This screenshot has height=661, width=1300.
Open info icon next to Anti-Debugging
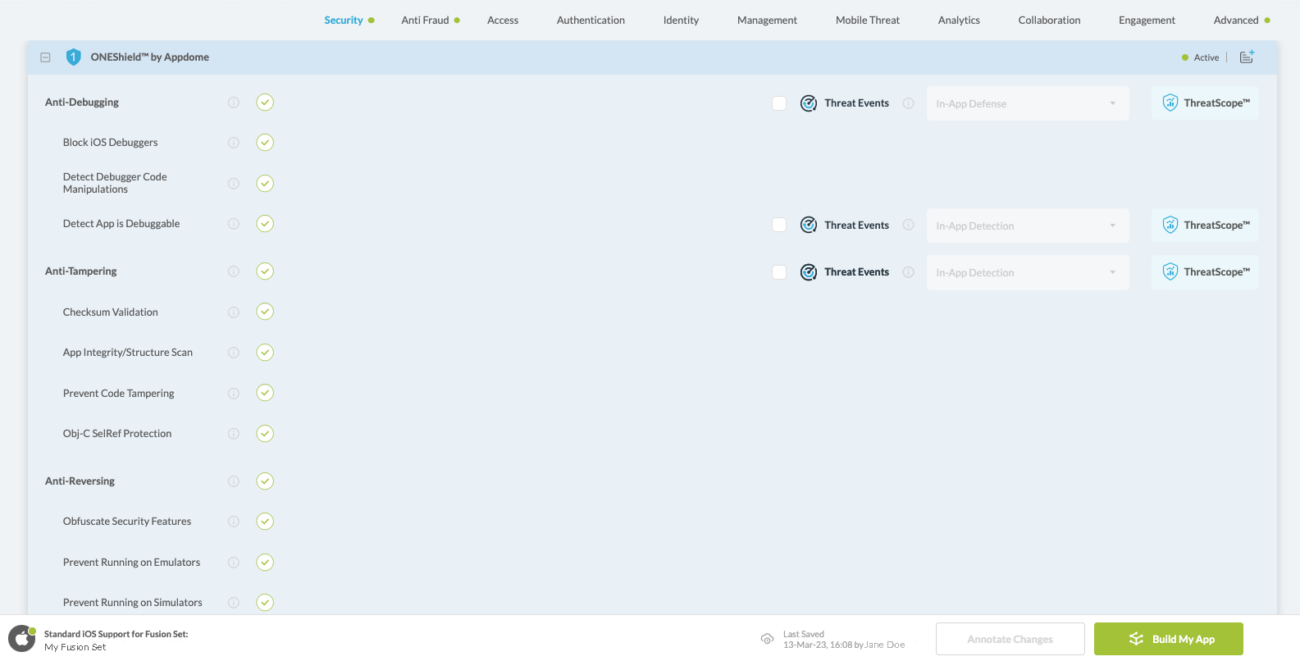233,102
